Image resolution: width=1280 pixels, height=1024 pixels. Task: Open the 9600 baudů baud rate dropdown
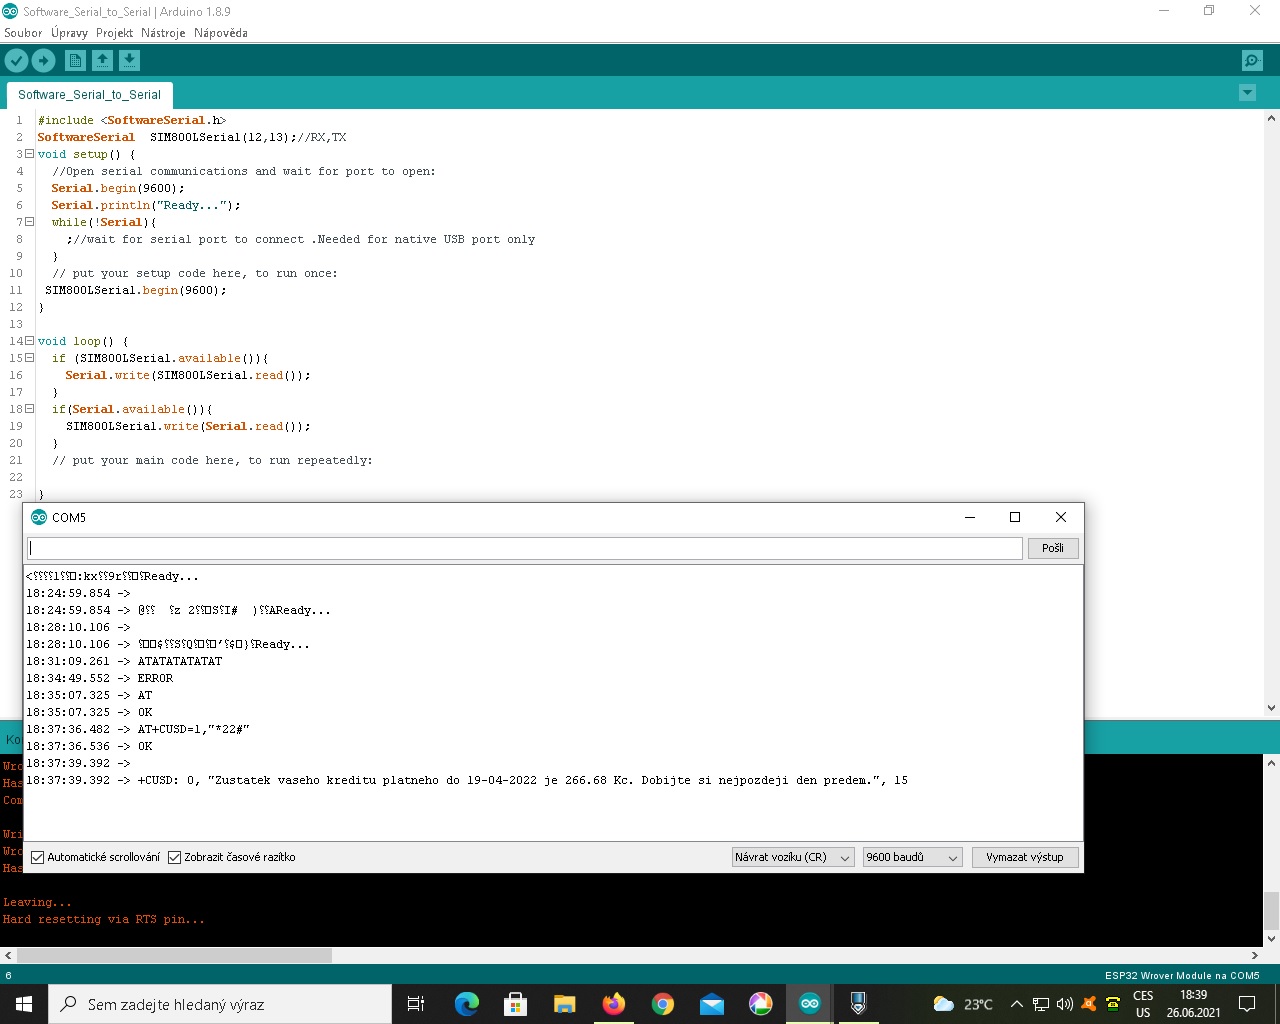912,857
